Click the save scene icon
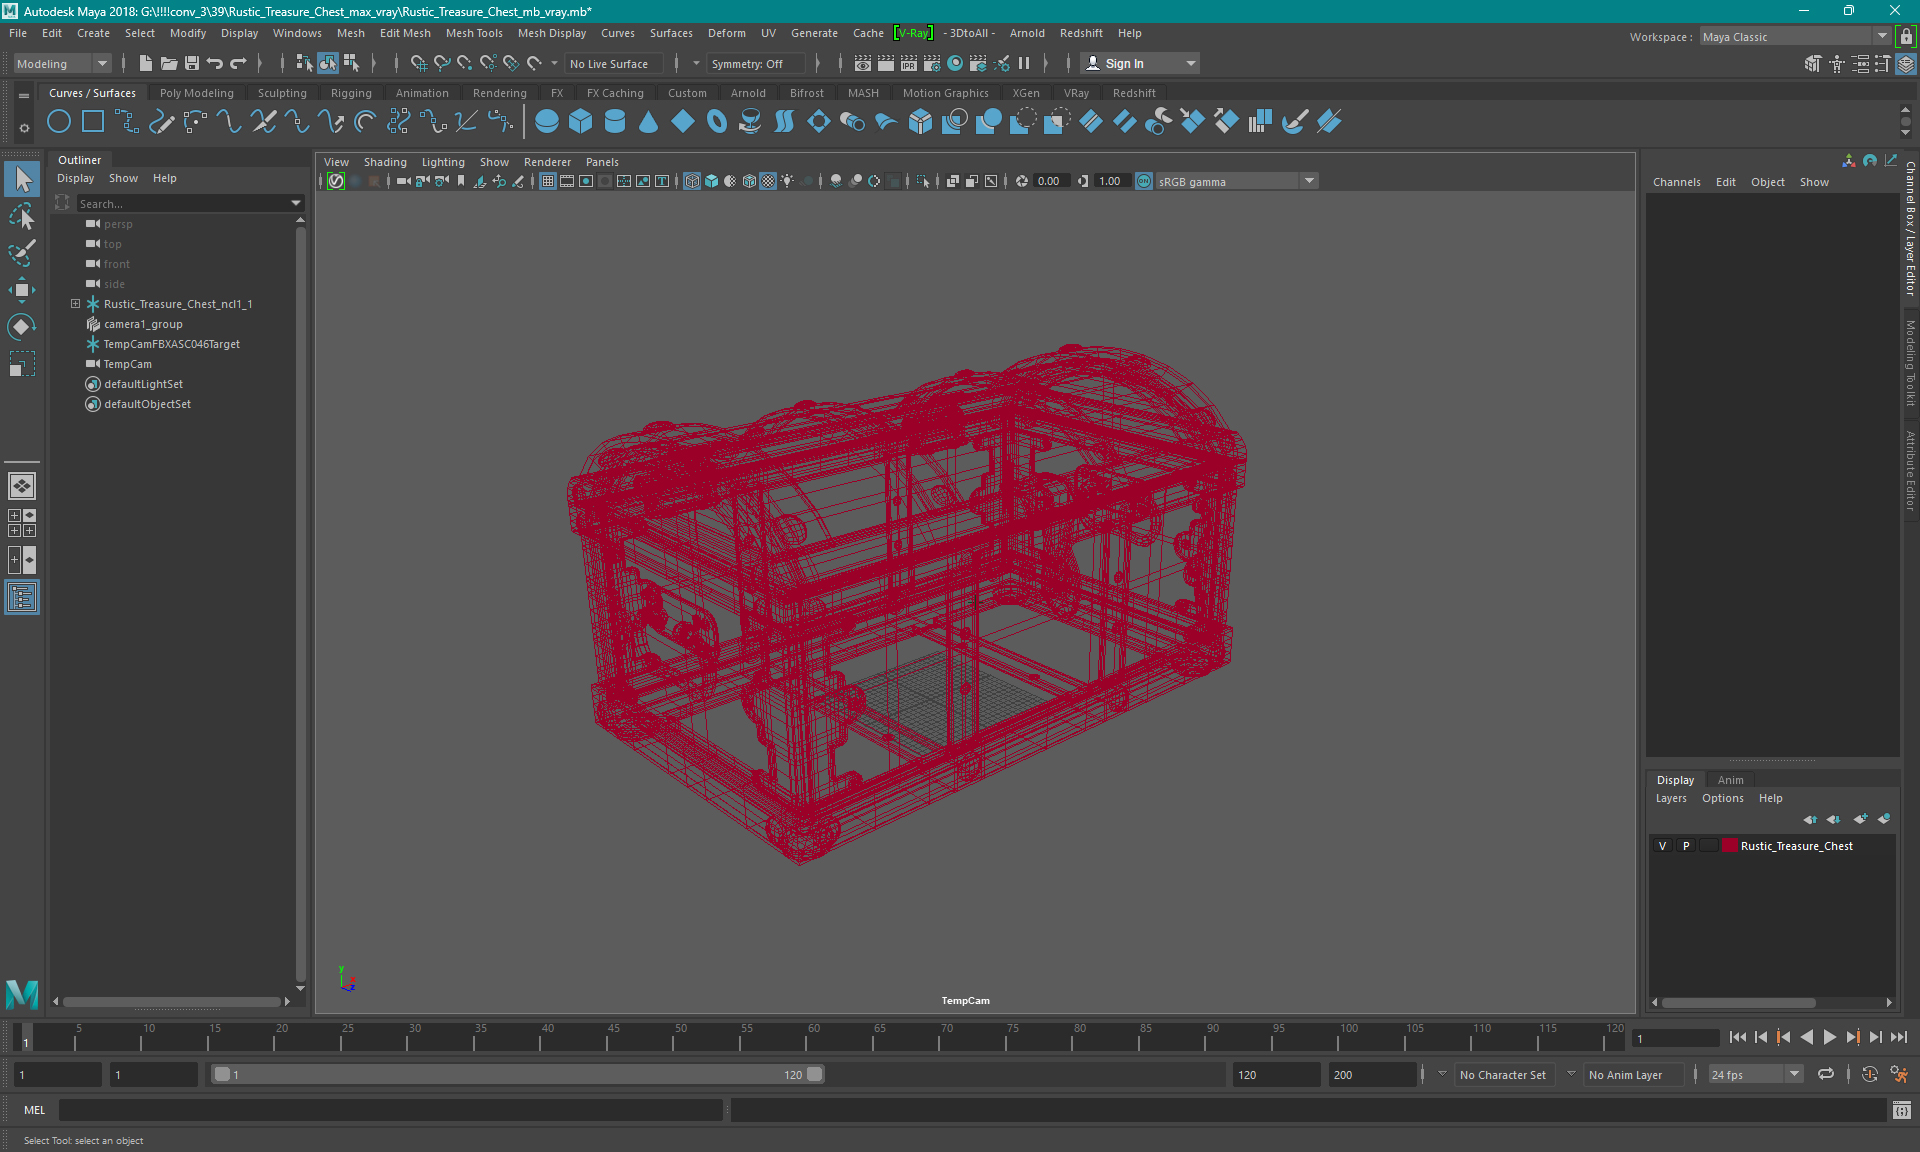This screenshot has width=1920, height=1152. pyautogui.click(x=191, y=63)
